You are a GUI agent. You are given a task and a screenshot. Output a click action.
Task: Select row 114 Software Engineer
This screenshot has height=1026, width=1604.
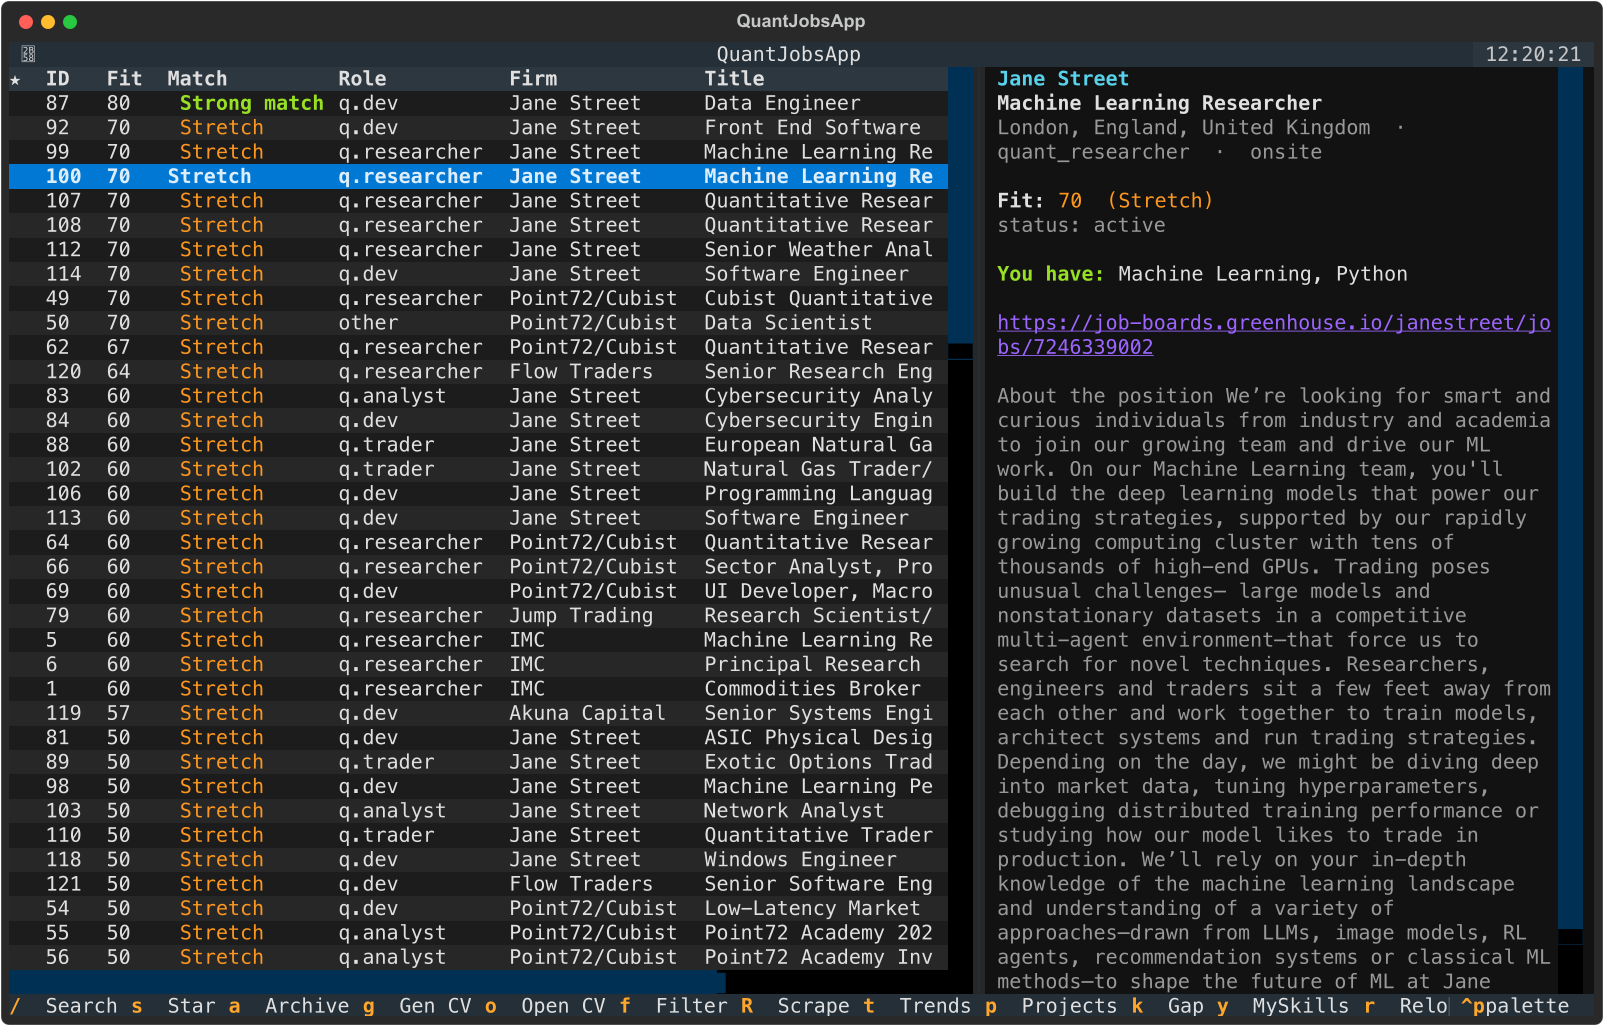478,274
